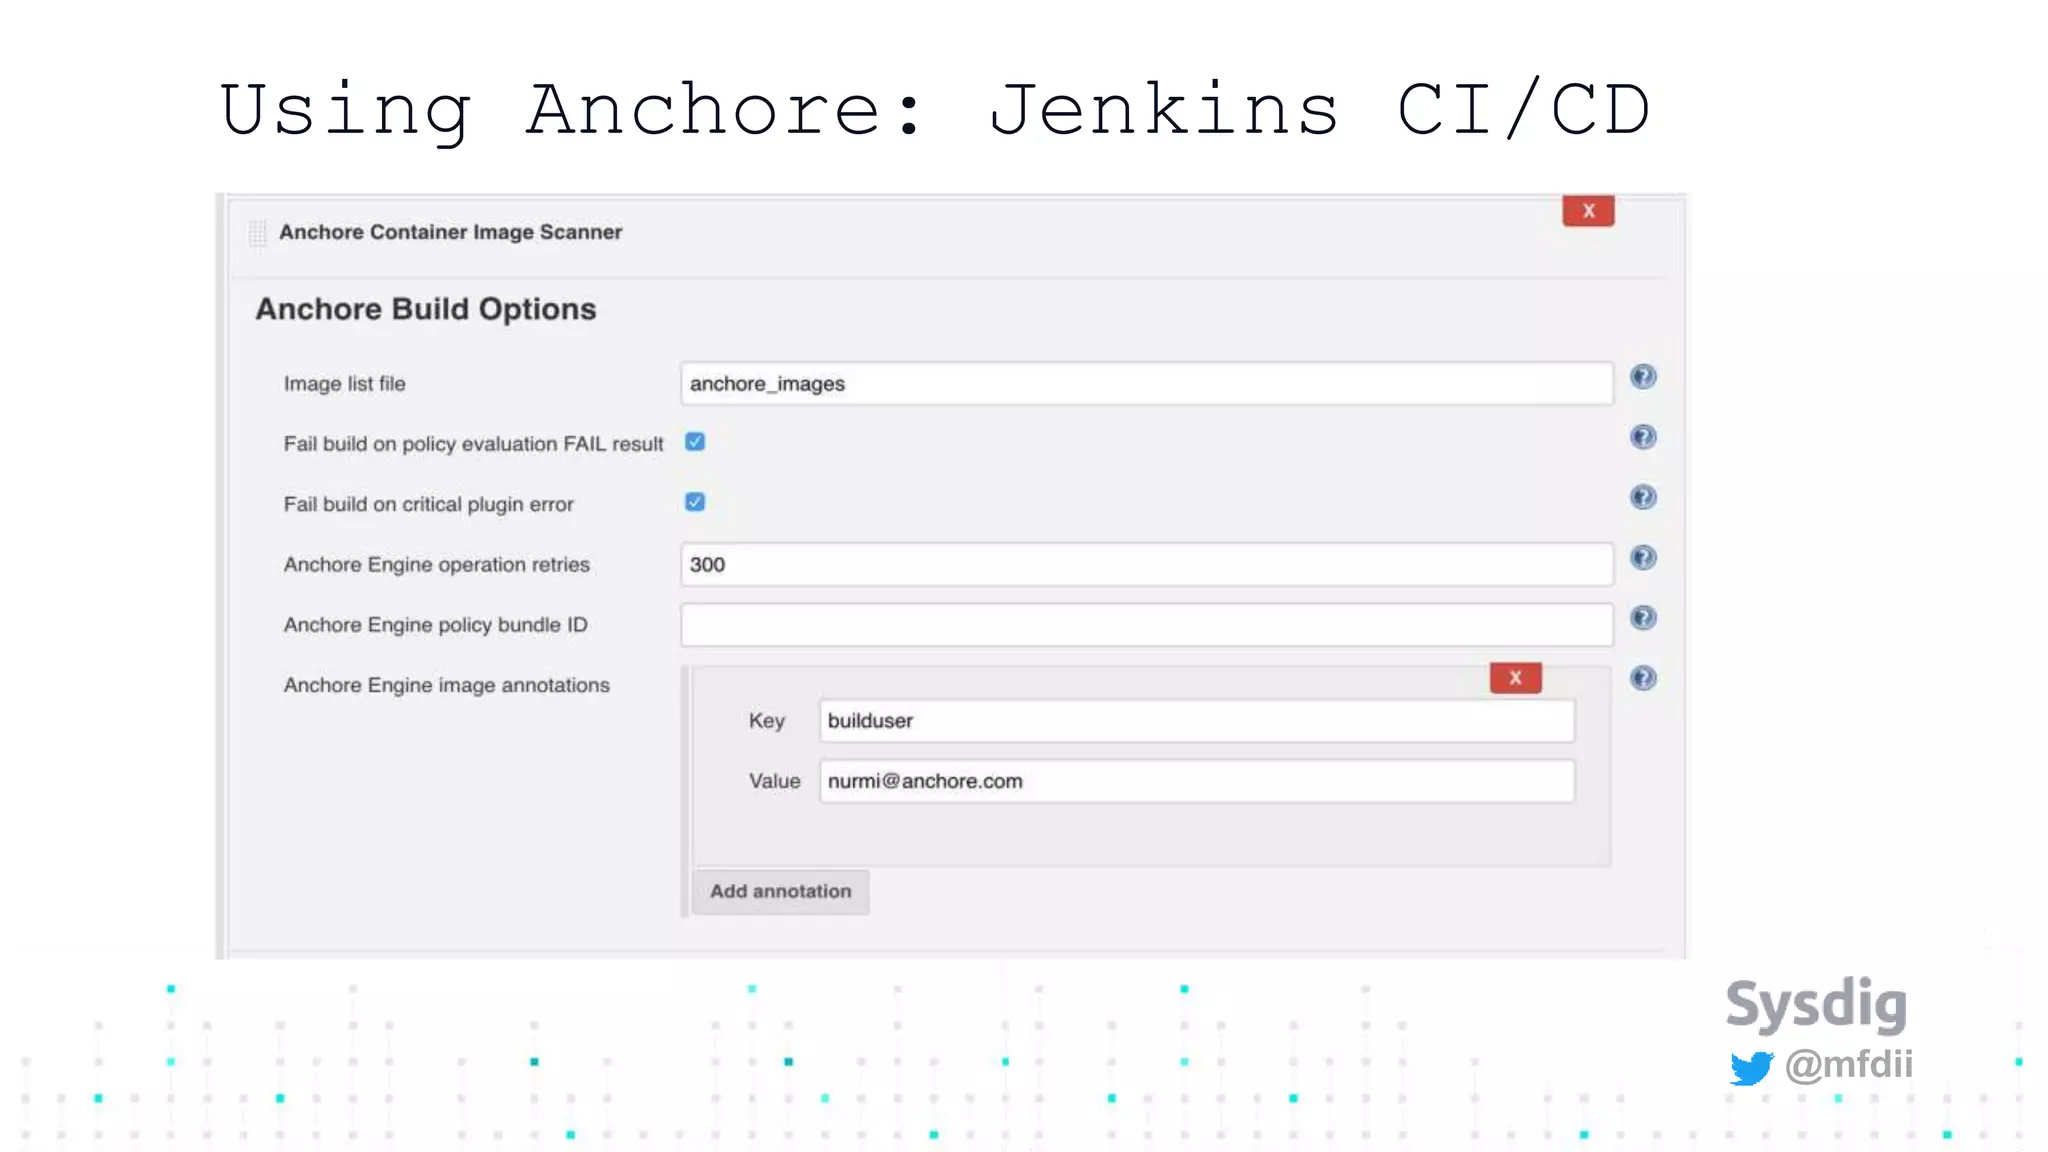
Task: Open help for Fail build on critical plugin error
Action: coord(1643,497)
